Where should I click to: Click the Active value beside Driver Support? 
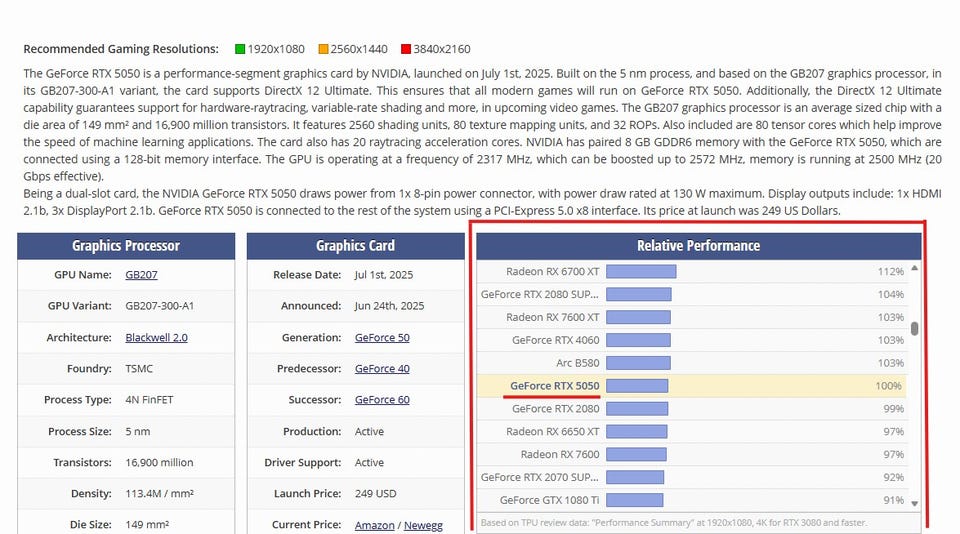369,462
